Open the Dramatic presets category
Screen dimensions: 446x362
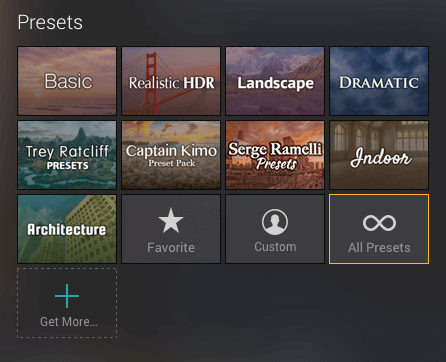click(379, 81)
